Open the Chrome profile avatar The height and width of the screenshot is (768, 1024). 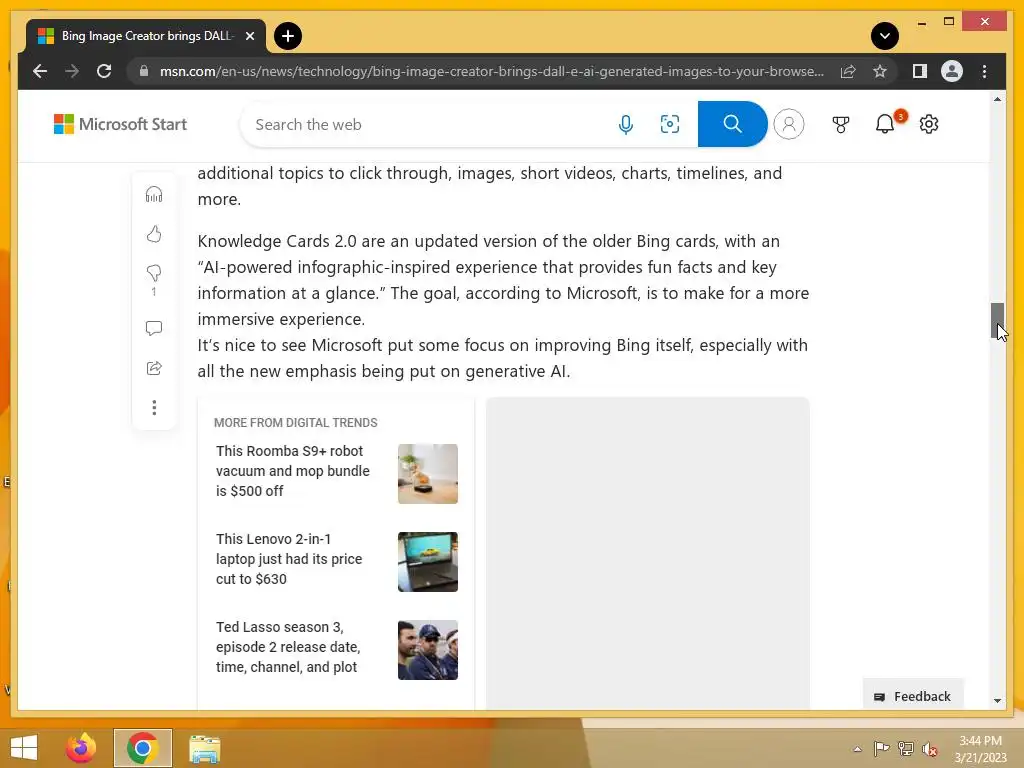click(x=952, y=71)
